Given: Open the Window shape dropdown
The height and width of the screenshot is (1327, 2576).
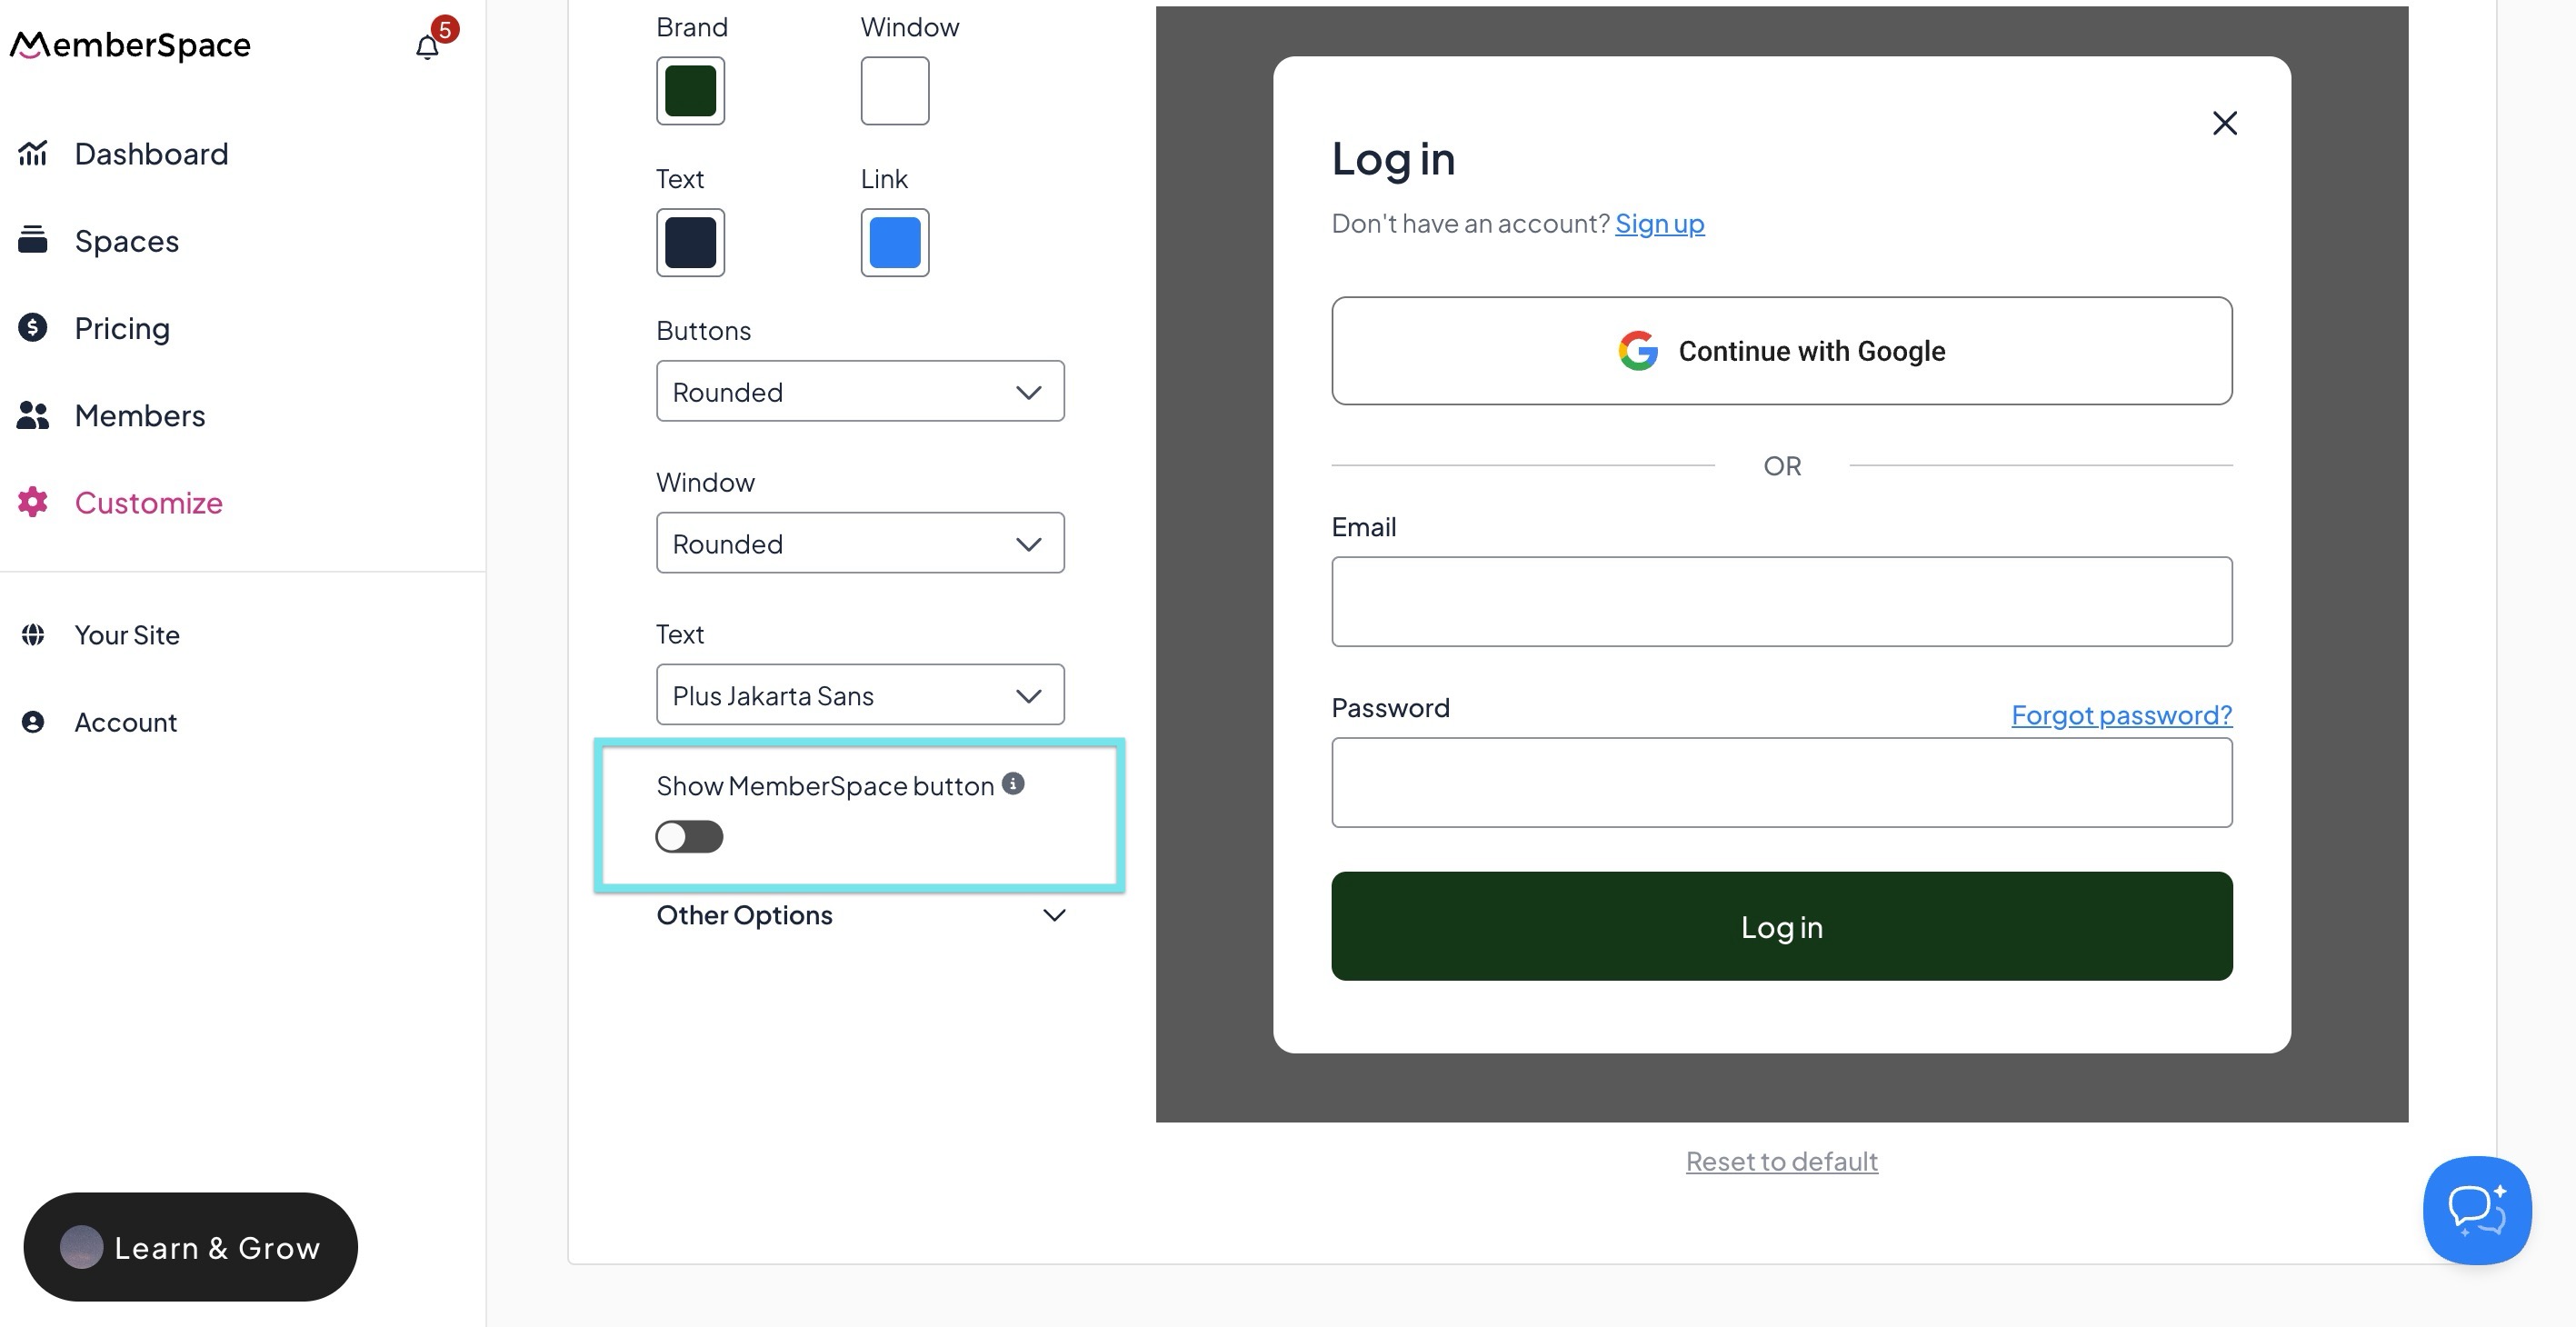Looking at the screenshot, I should [860, 543].
